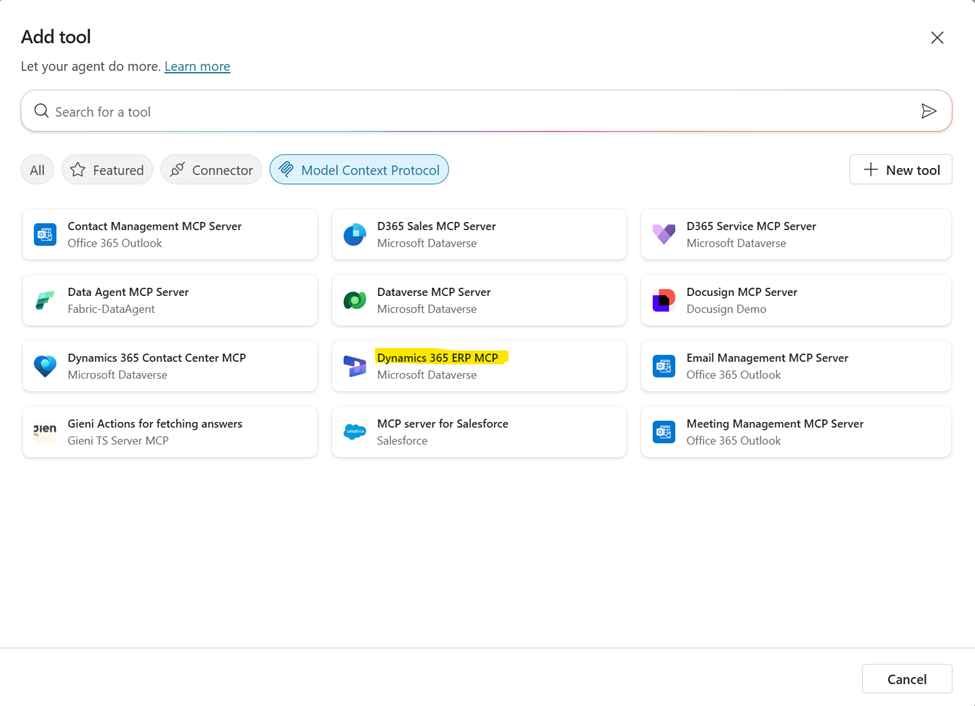This screenshot has height=706, width=975.
Task: Click the Salesforce cloud icon
Action: click(x=354, y=432)
